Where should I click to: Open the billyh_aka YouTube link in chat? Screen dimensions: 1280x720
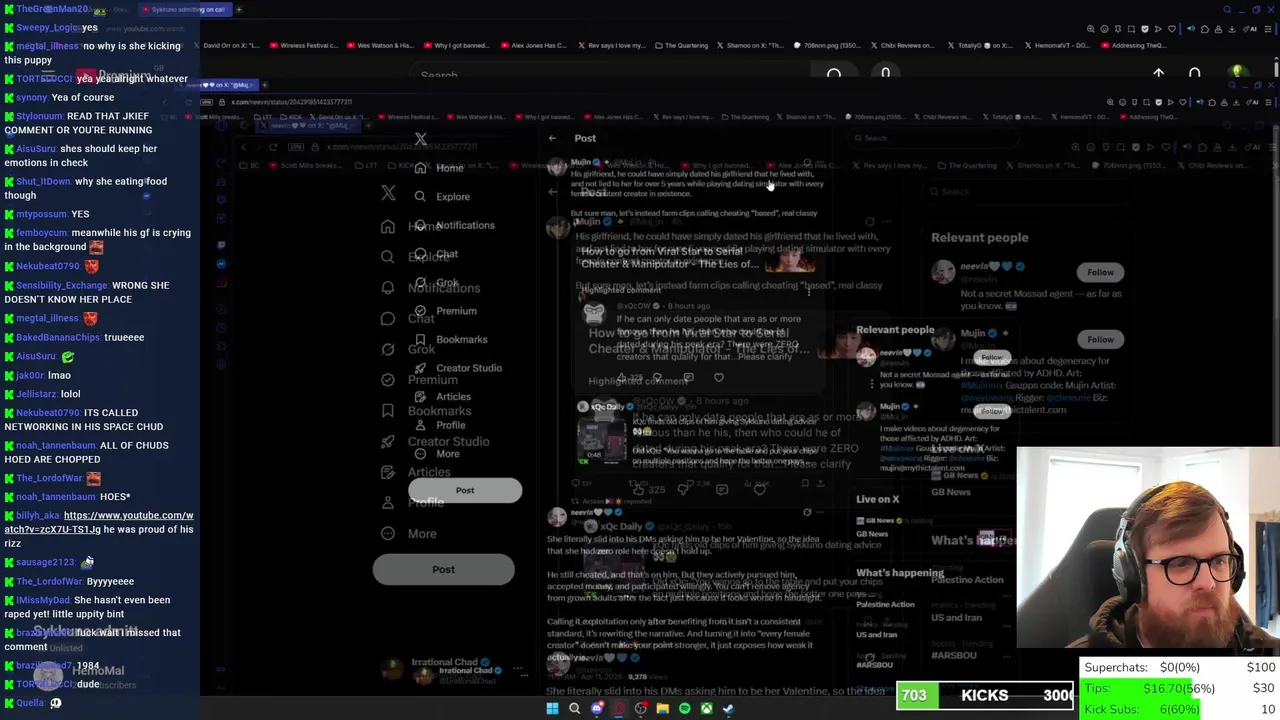click(99, 522)
